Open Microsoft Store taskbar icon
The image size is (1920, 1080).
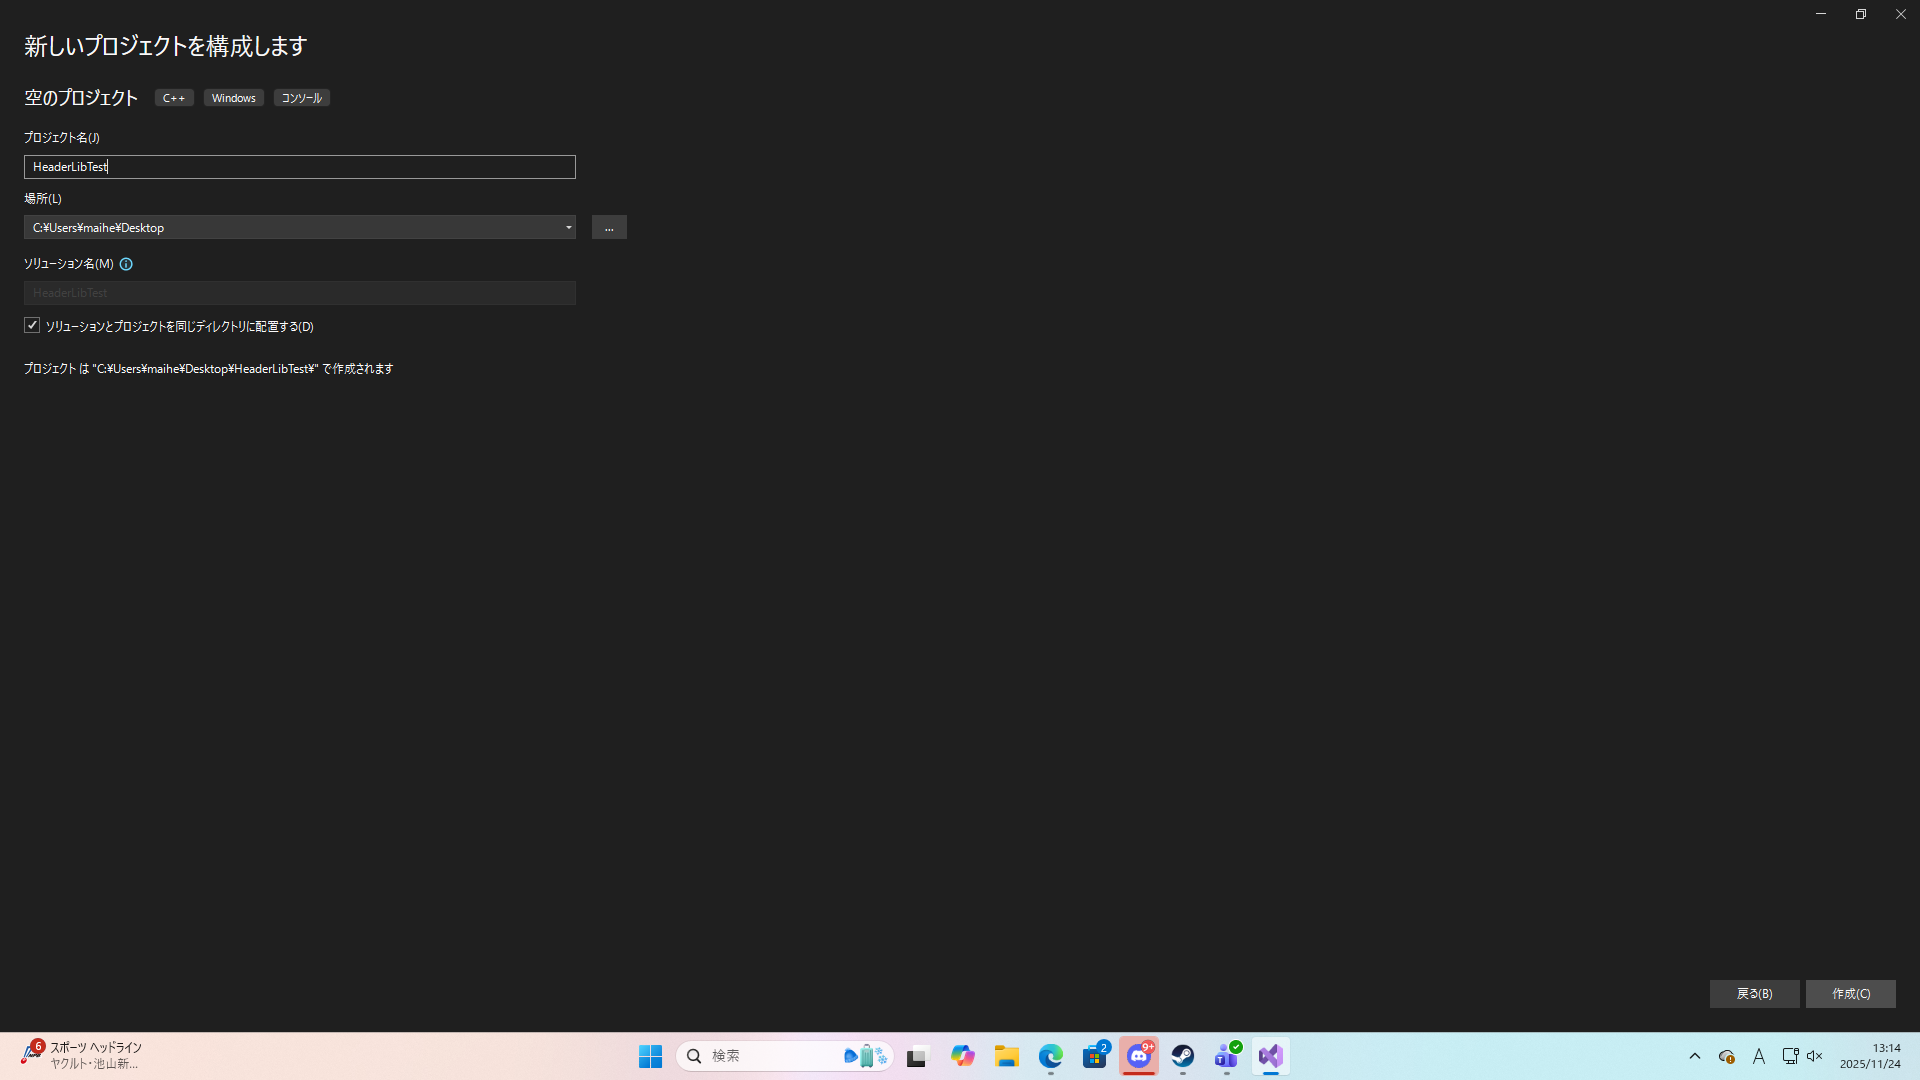pyautogui.click(x=1095, y=1056)
